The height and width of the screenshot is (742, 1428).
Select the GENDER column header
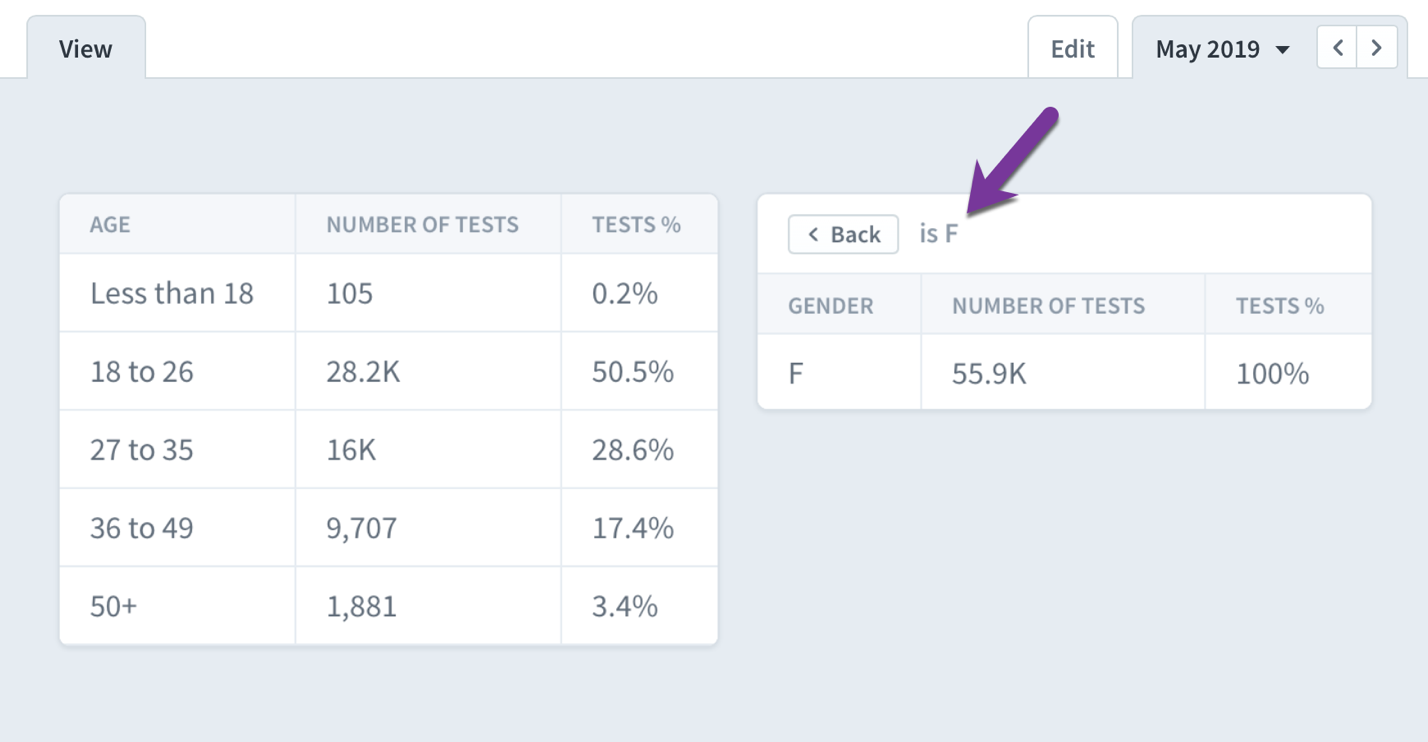[830, 305]
